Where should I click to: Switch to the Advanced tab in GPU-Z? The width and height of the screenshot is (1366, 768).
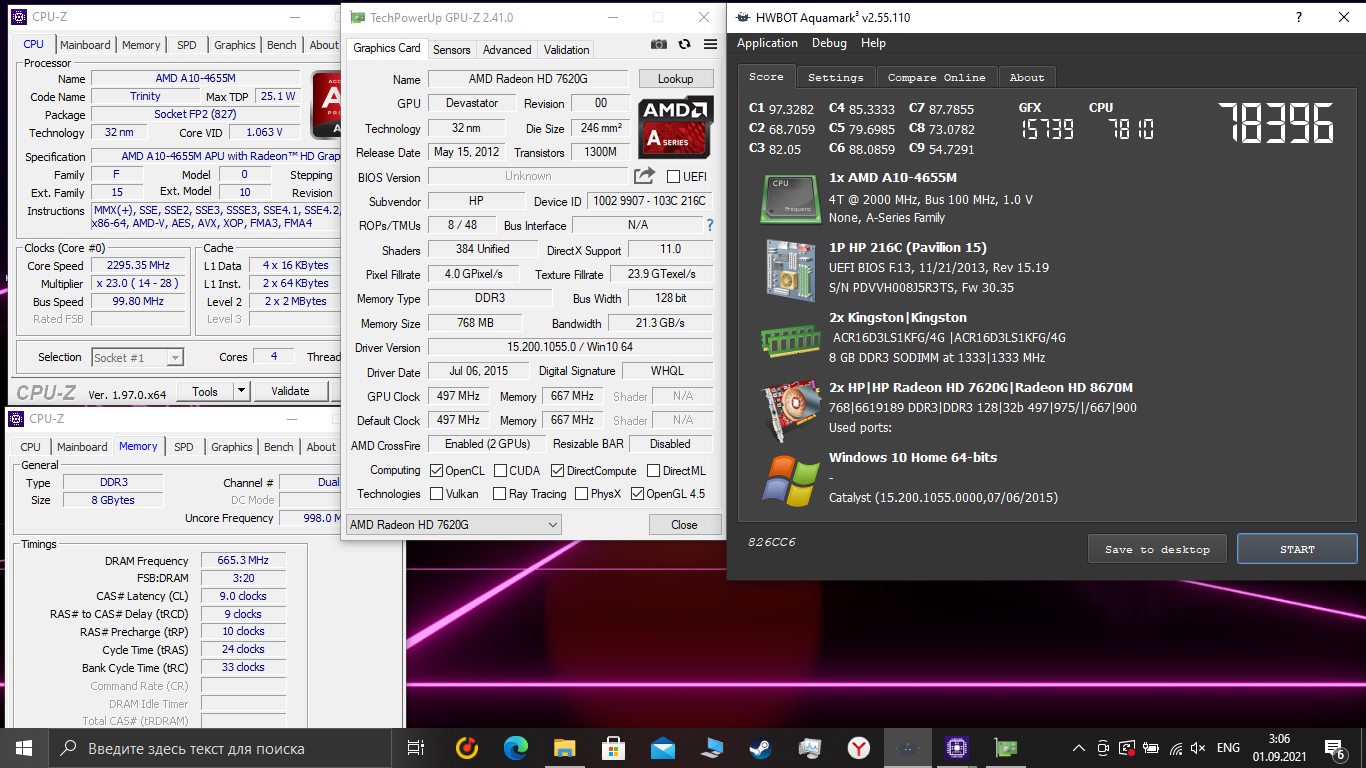point(507,49)
